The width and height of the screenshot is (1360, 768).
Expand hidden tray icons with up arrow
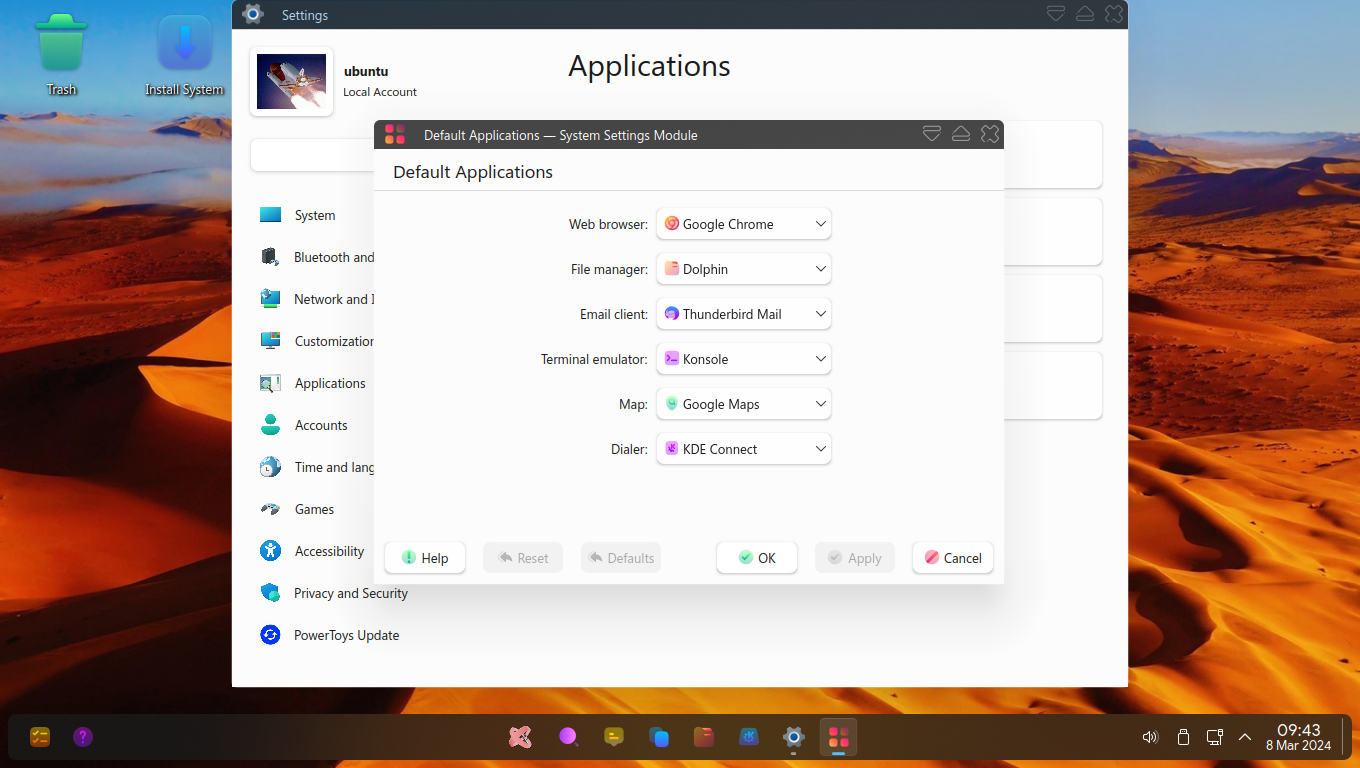pyautogui.click(x=1245, y=737)
